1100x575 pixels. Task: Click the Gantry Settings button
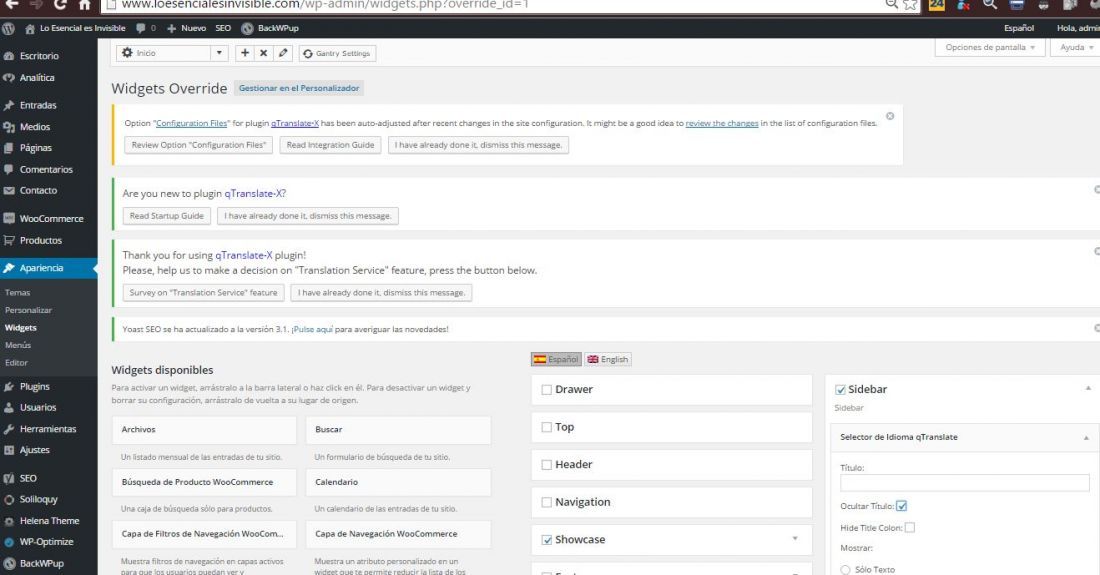pos(337,53)
